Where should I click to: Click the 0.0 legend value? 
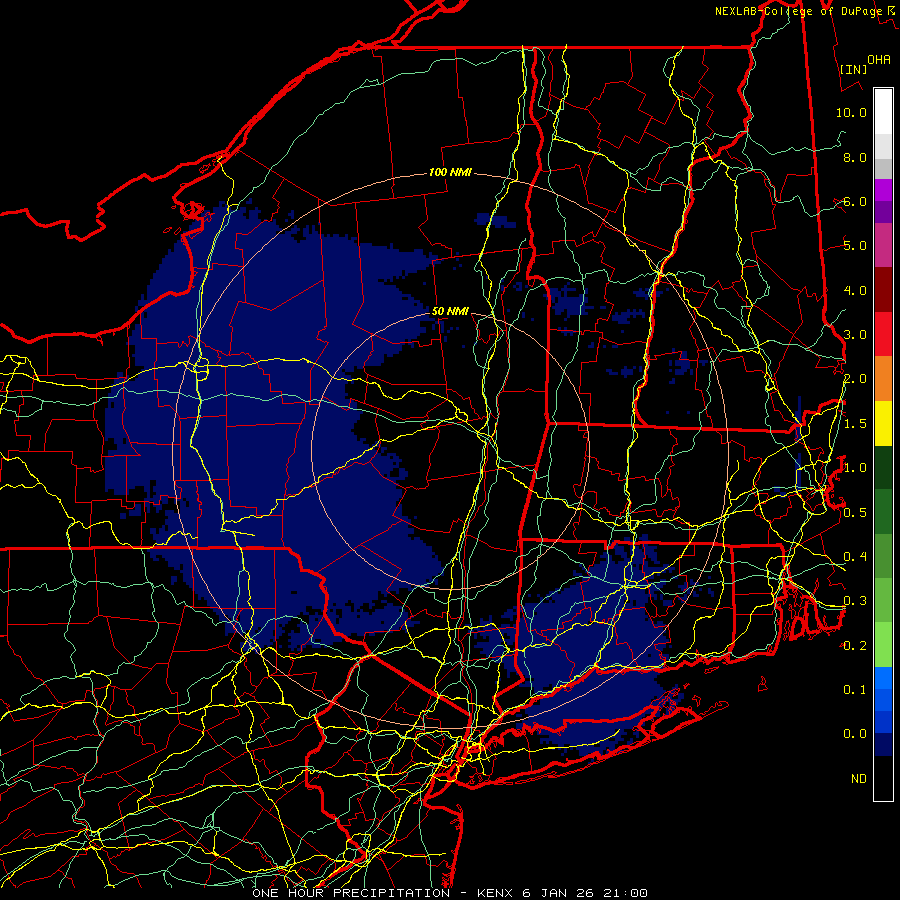(855, 734)
